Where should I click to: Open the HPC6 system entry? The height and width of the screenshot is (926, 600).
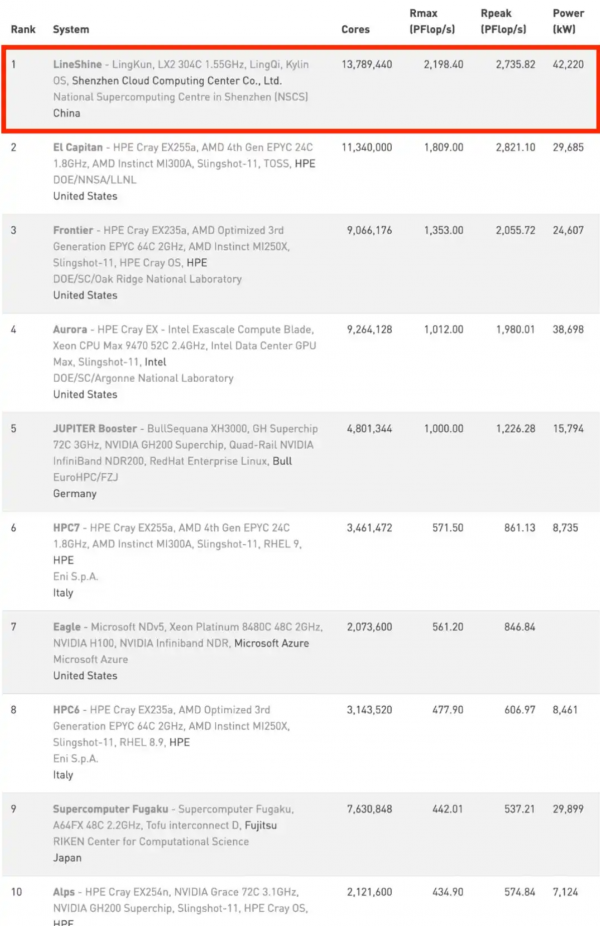[66, 710]
